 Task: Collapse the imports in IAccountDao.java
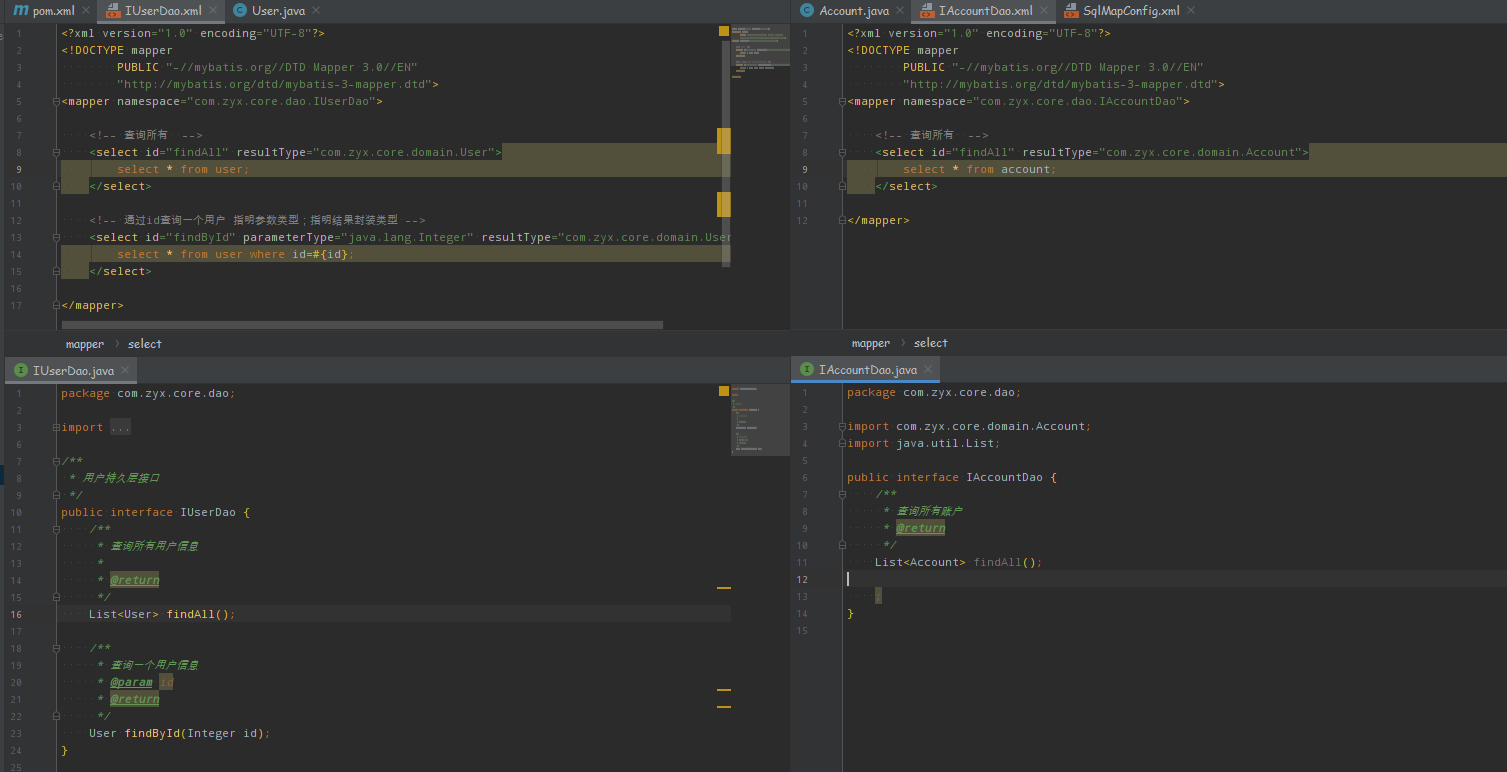841,426
